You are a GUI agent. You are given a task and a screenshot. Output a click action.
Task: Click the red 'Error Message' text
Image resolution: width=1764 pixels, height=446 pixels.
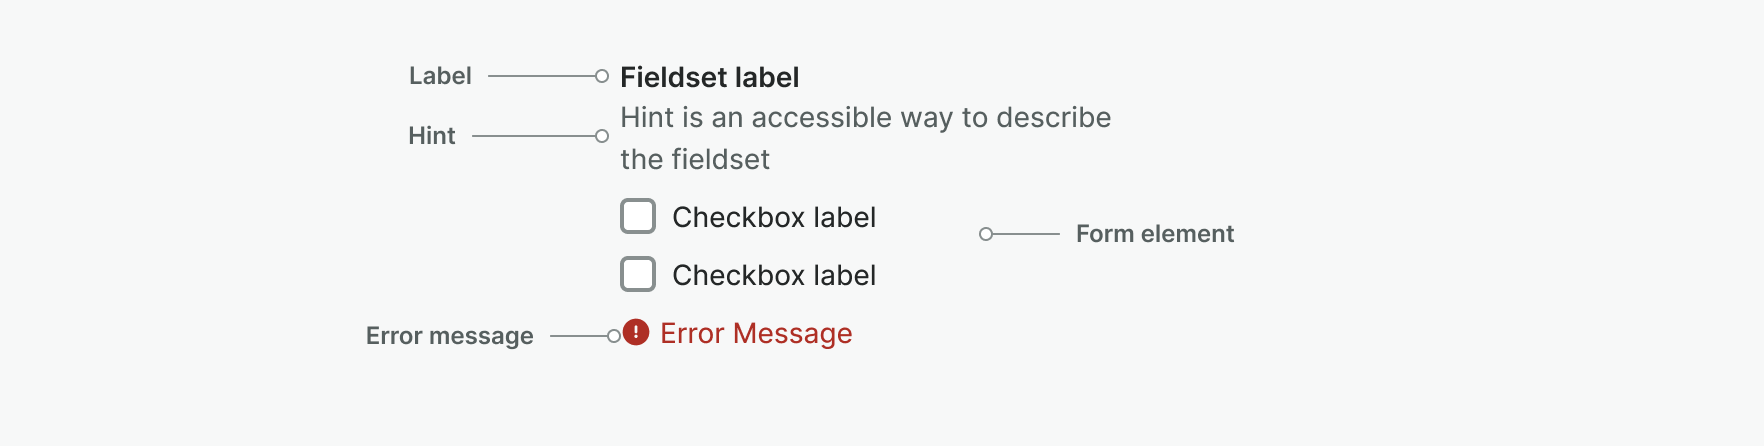coord(756,333)
